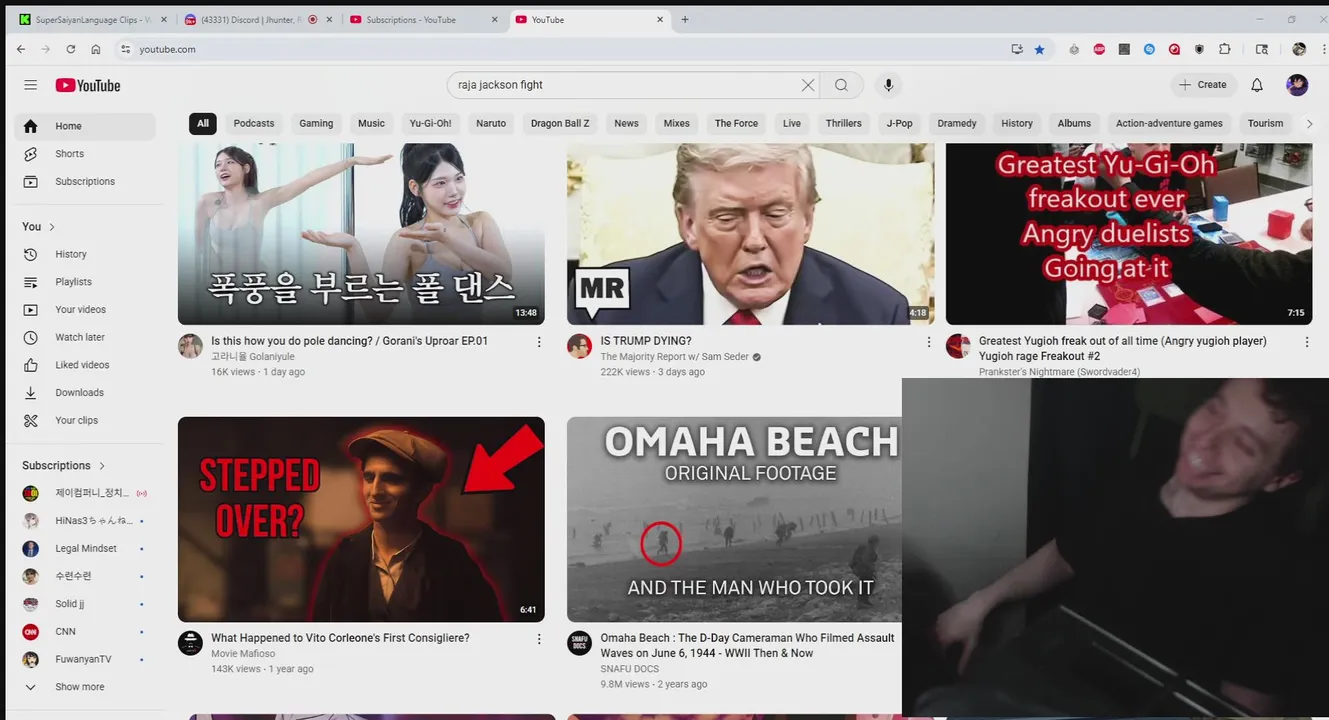Switch to Subscriptions - YouTube tab
This screenshot has width=1329, height=720.
pos(410,20)
